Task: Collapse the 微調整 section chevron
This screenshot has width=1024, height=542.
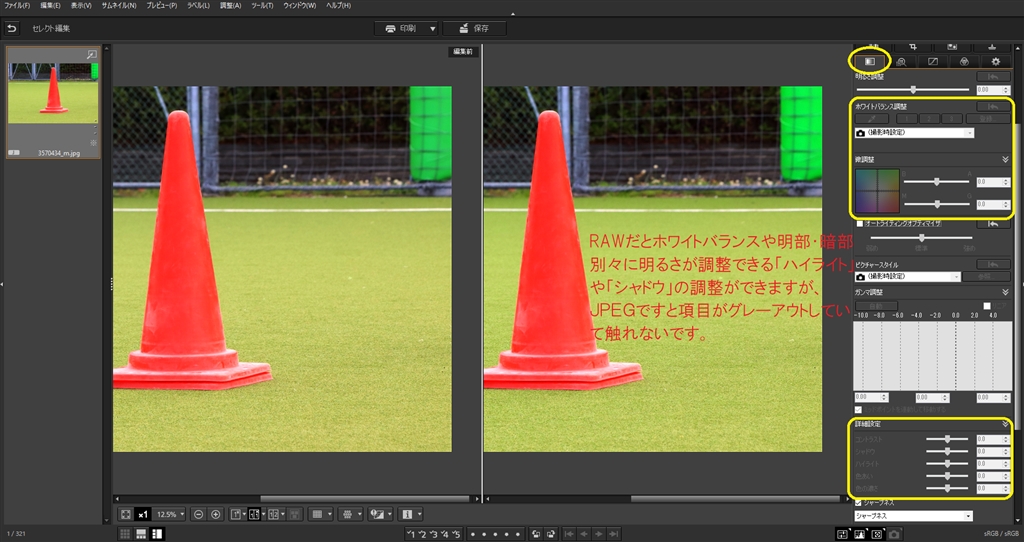Action: [1005, 158]
